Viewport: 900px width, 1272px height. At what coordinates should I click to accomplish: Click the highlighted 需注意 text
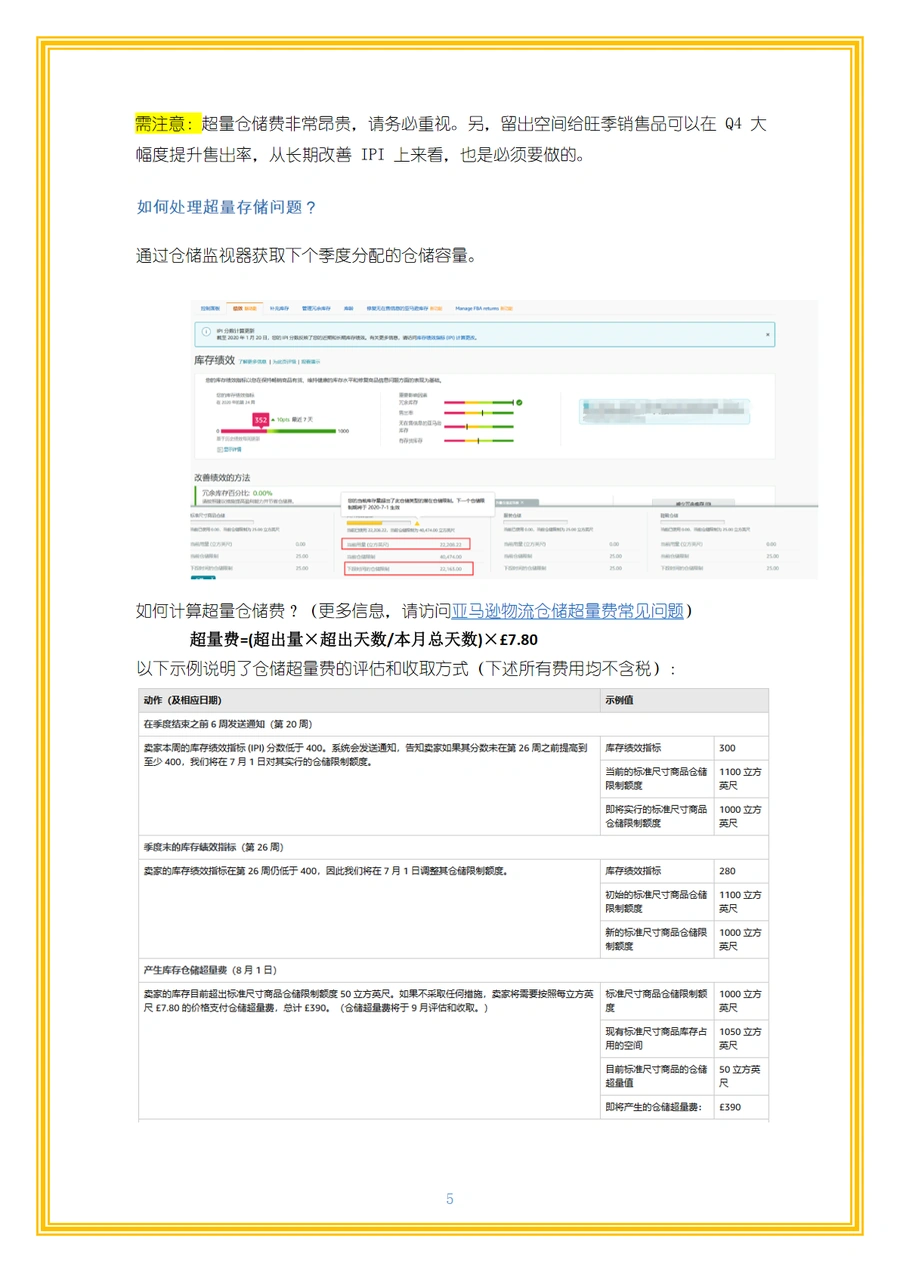[x=168, y=124]
